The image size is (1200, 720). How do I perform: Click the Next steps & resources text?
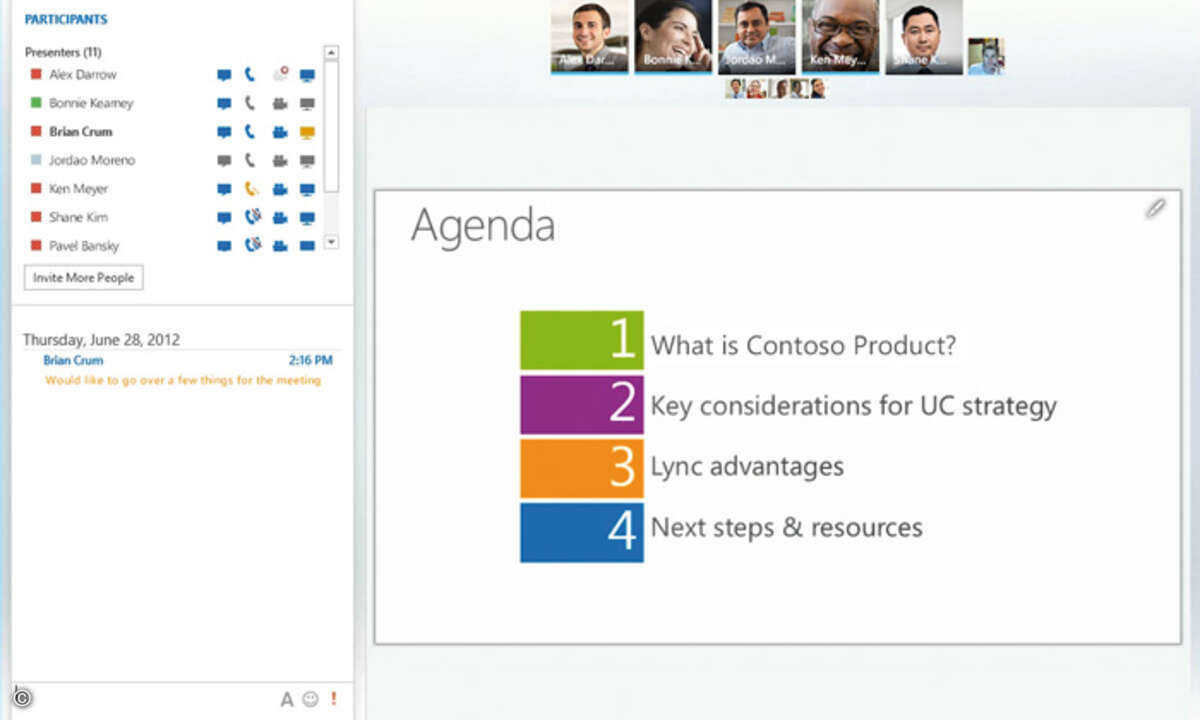[787, 528]
